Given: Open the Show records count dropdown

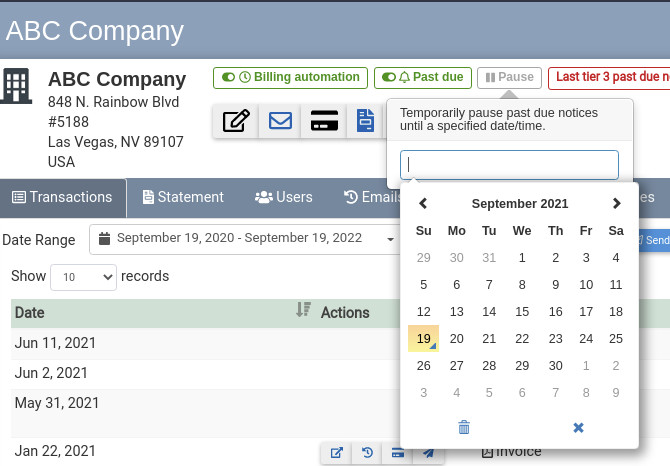Looking at the screenshot, I should 82,277.
